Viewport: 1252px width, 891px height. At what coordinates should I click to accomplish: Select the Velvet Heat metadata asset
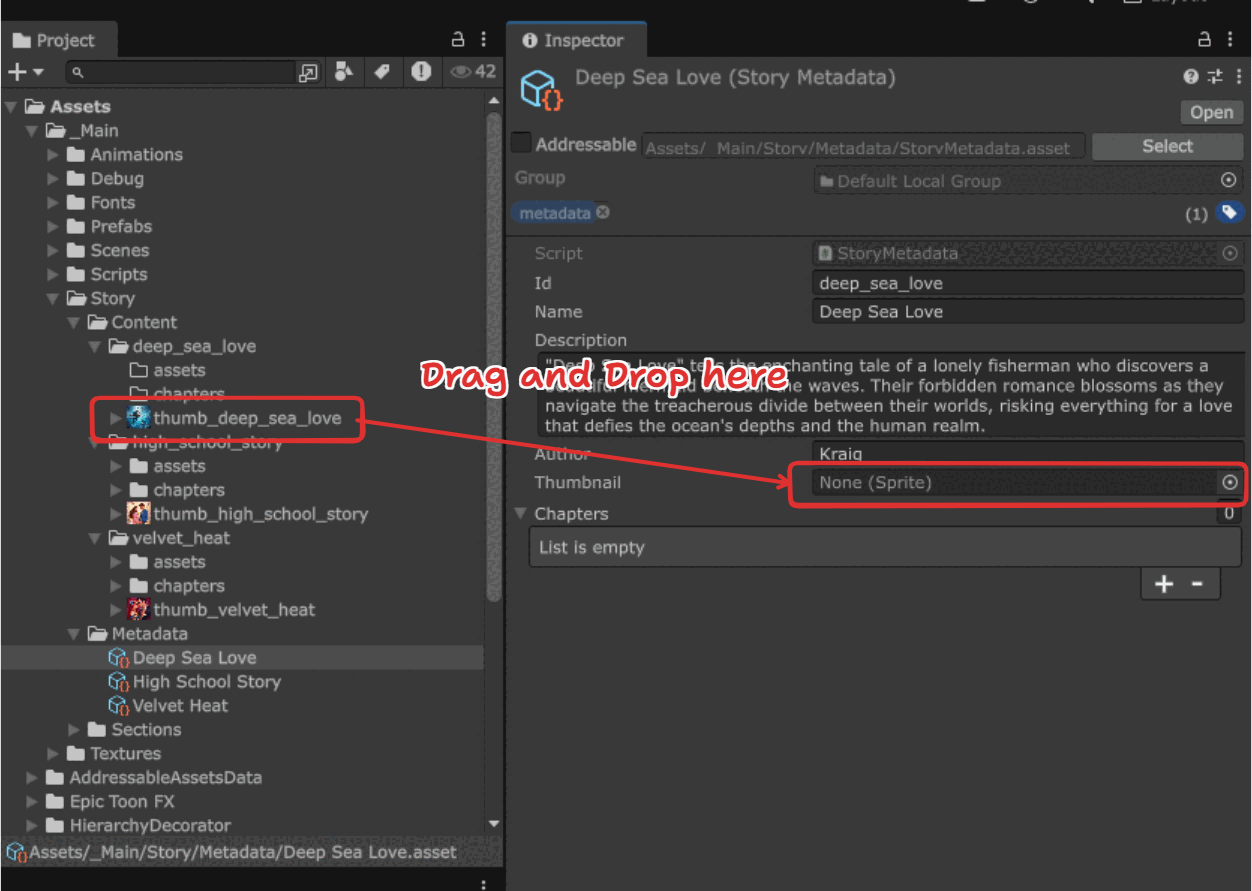tap(178, 705)
